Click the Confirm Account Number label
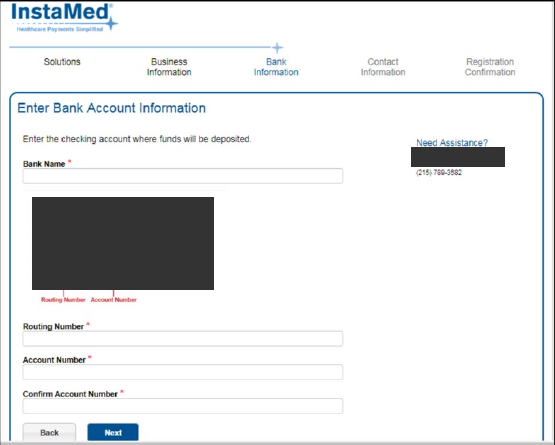Image resolution: width=555 pixels, height=445 pixels. click(x=70, y=394)
